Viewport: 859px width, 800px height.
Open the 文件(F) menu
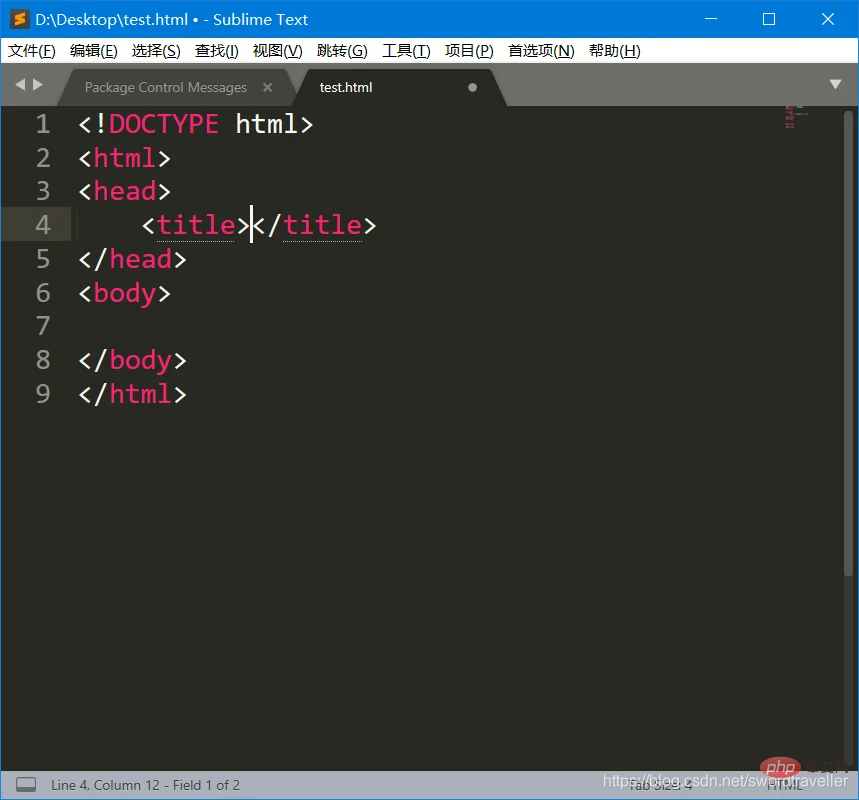coord(32,51)
